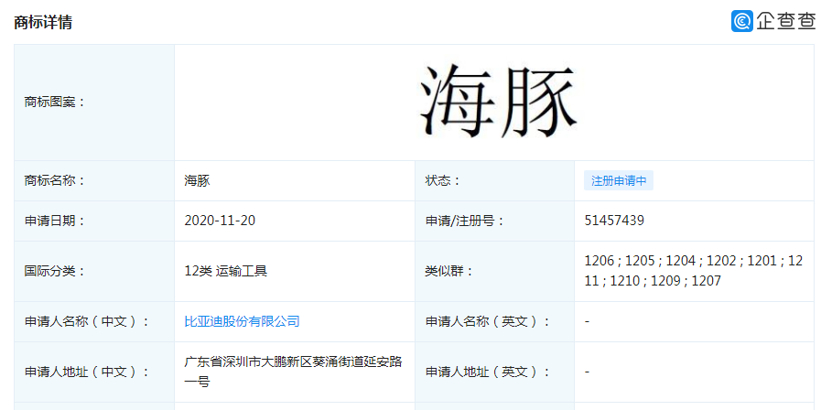Click the 商标名称 label
The width and height of the screenshot is (820, 410).
54,181
